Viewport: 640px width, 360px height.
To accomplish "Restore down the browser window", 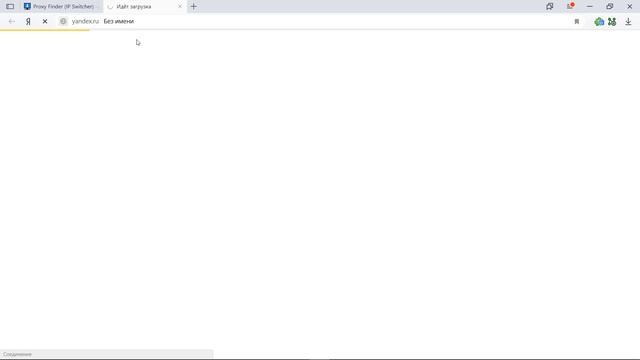I will pyautogui.click(x=609, y=7).
